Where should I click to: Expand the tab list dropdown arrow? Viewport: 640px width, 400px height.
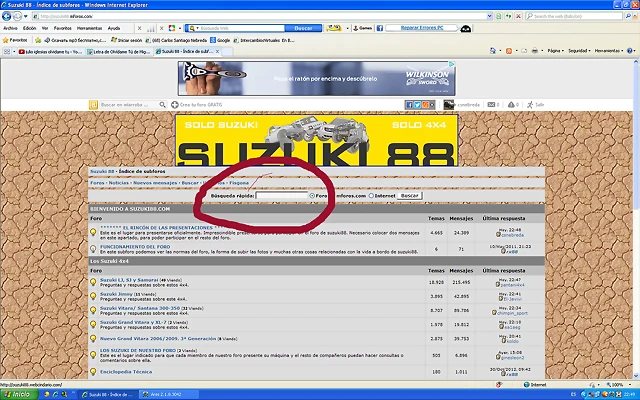(14, 51)
